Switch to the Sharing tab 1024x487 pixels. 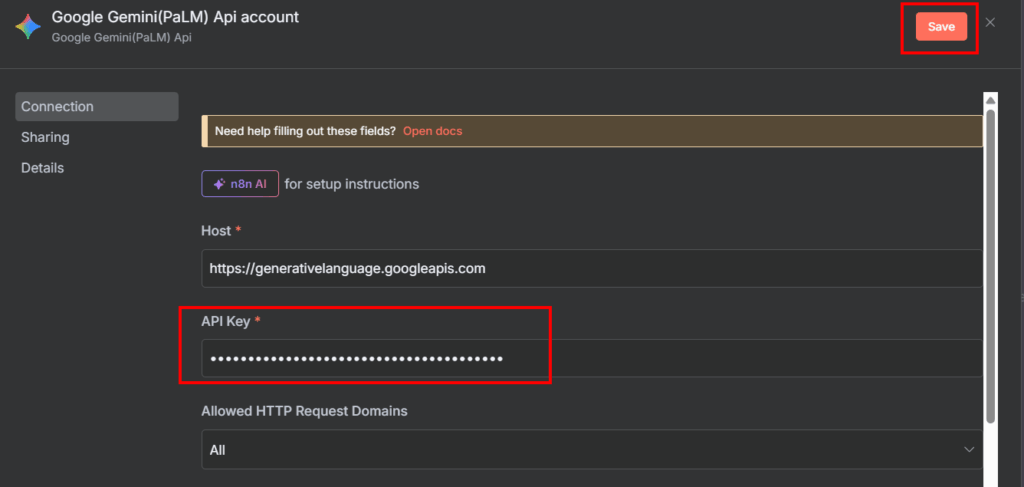pos(45,137)
